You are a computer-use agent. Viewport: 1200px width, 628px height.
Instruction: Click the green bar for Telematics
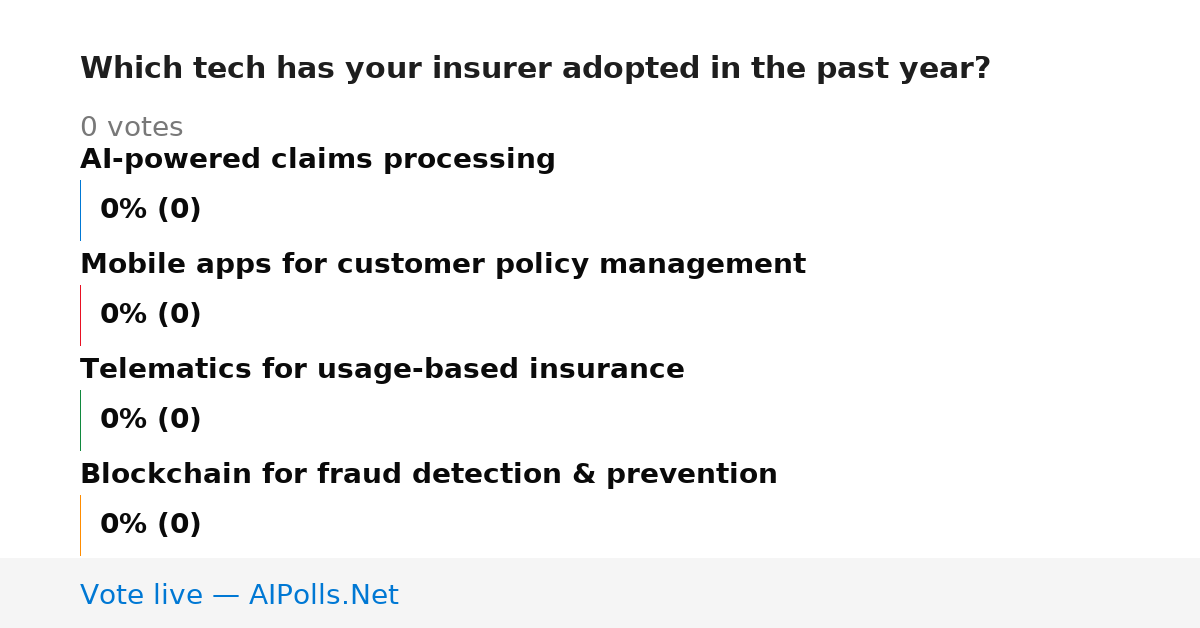(80, 420)
